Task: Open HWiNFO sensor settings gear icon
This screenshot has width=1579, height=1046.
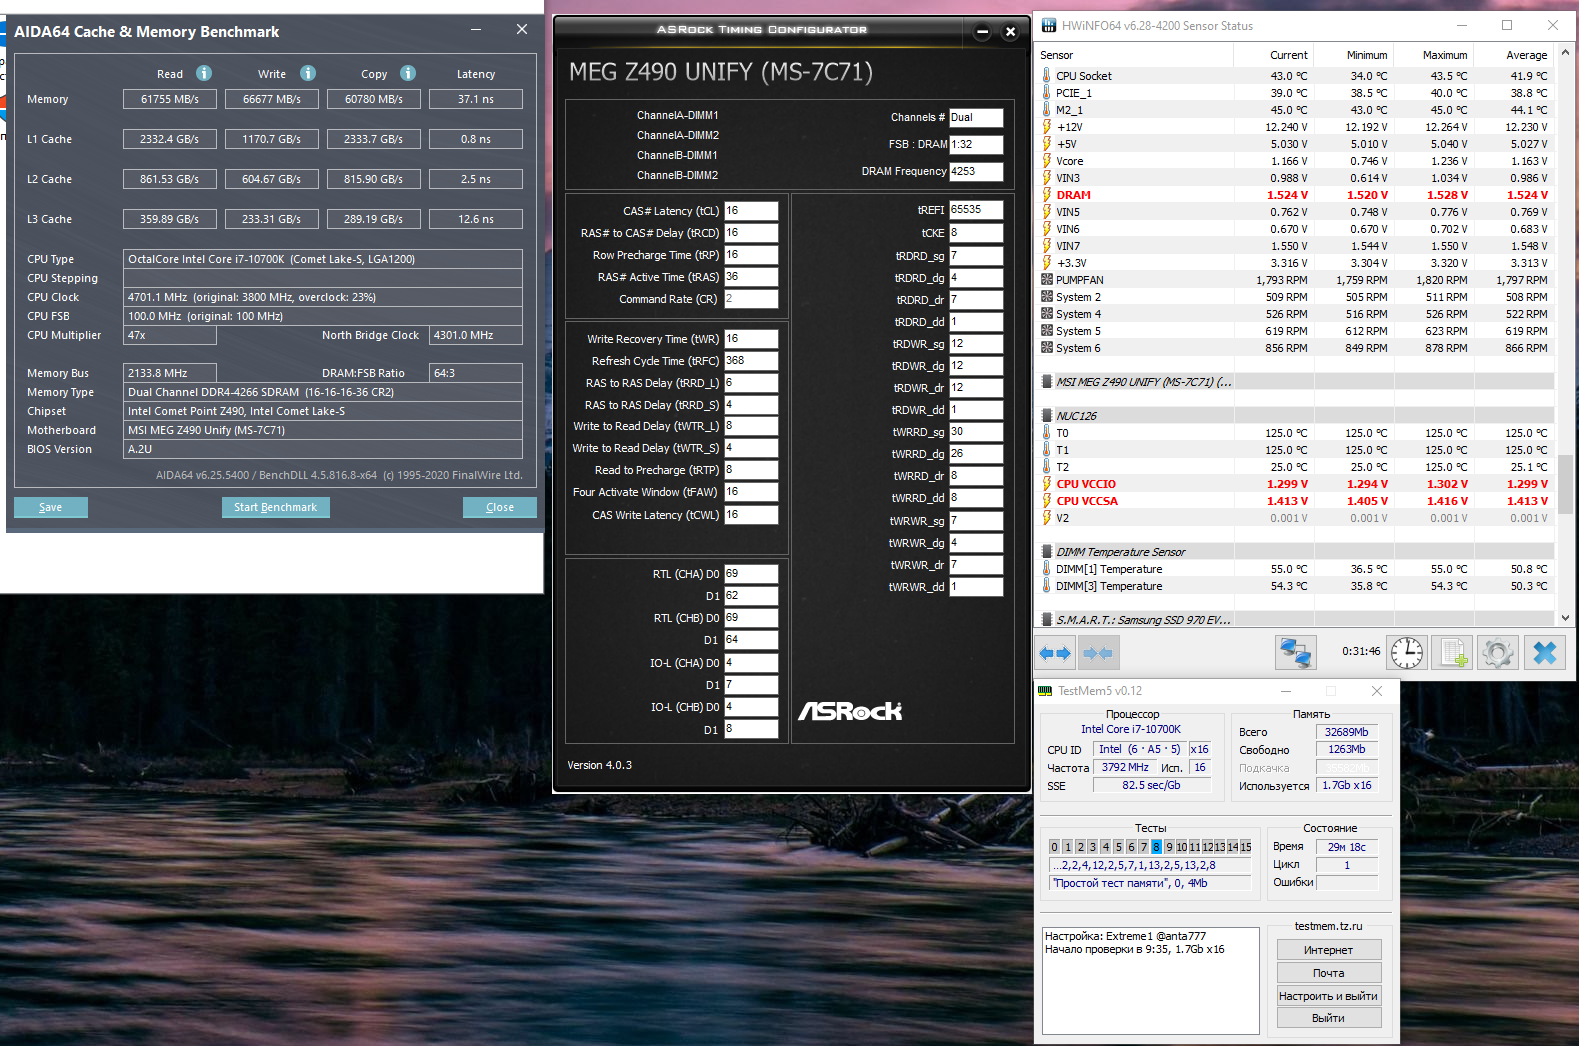Action: point(1497,653)
